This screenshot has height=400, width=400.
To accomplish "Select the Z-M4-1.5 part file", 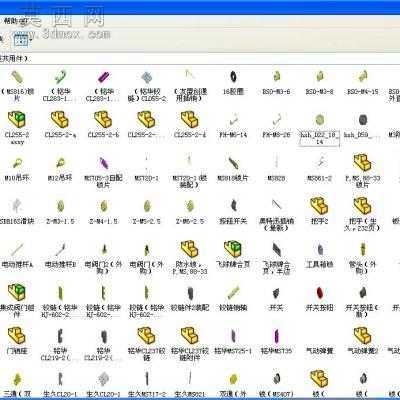I will coord(103,207).
